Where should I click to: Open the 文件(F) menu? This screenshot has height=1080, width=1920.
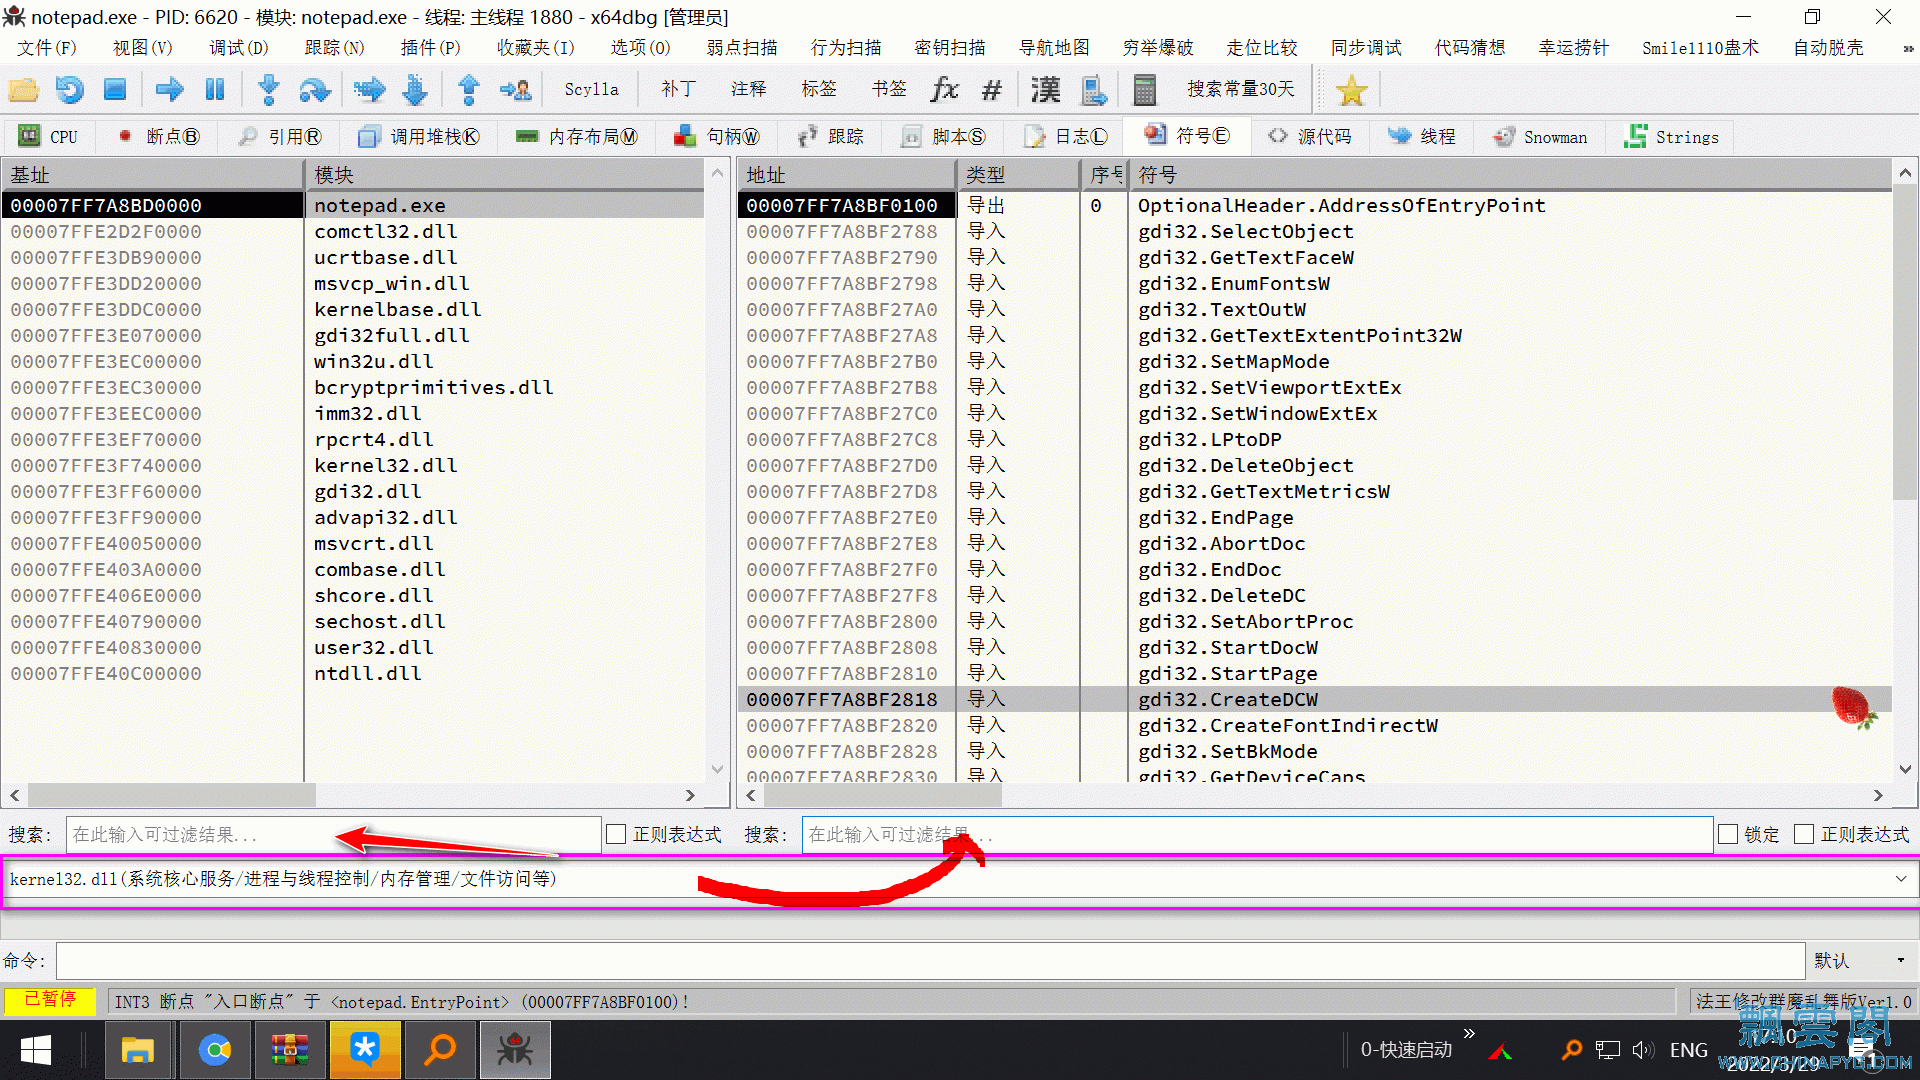coord(47,48)
